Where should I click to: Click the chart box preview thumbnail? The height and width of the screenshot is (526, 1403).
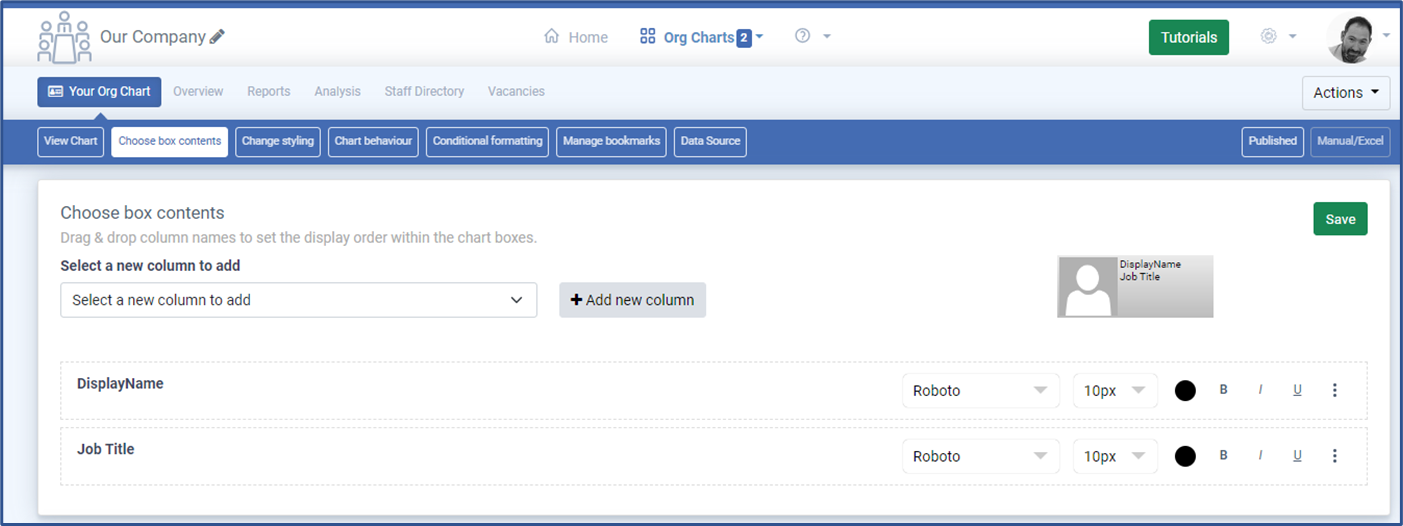click(1134, 286)
